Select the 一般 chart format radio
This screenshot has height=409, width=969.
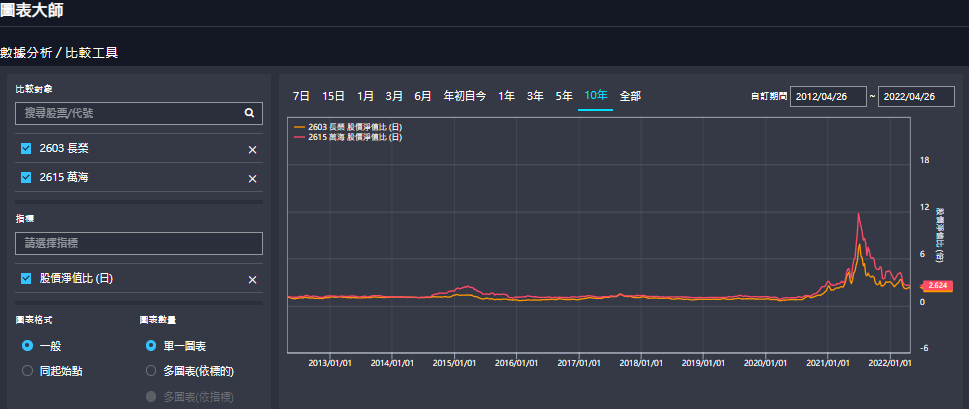pos(27,346)
